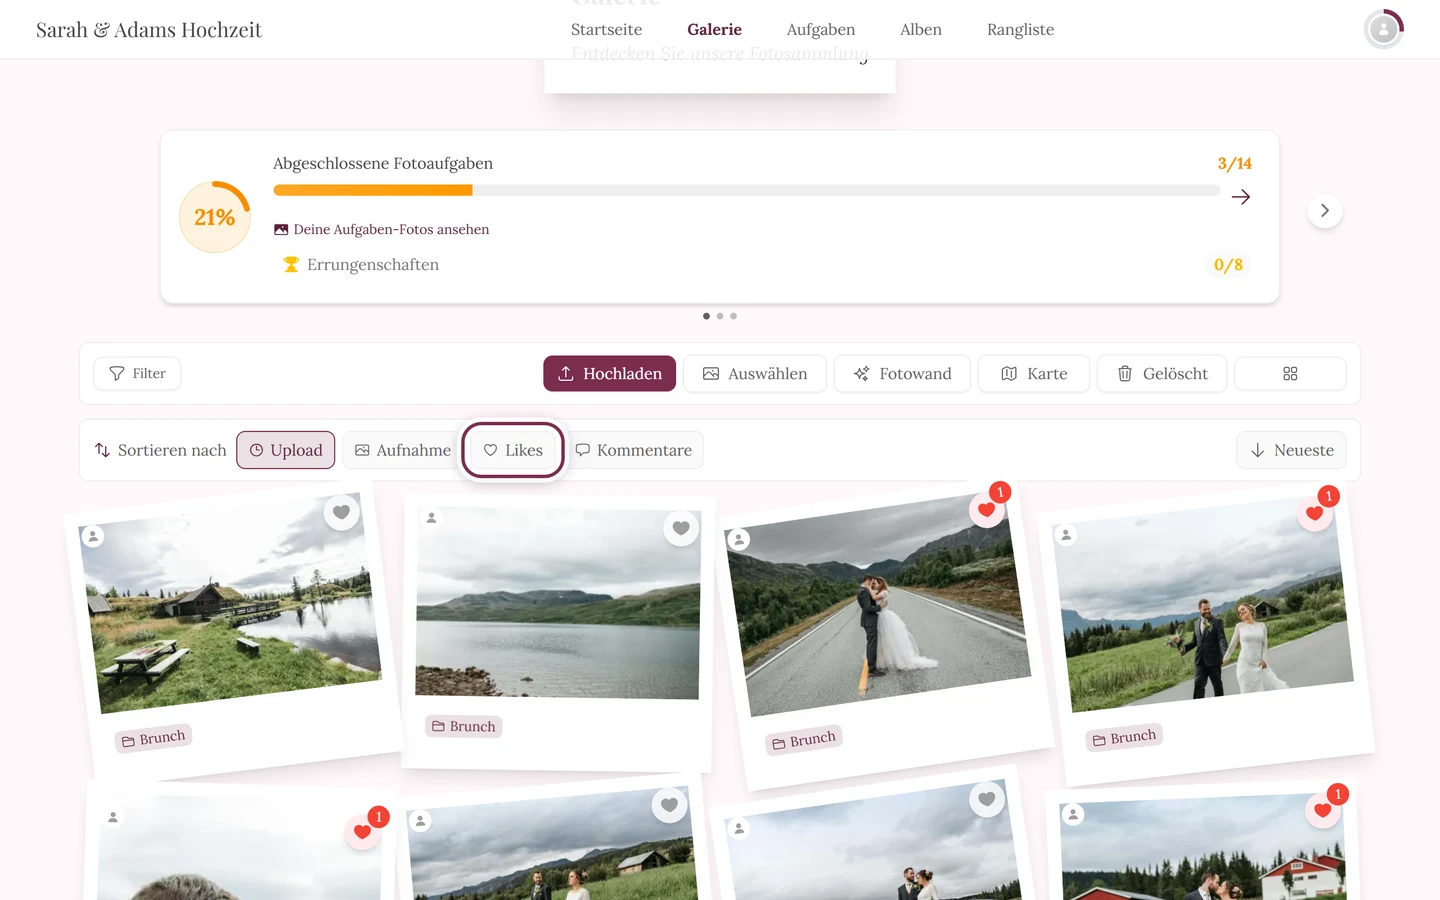Select the first carousel dot
This screenshot has height=900, width=1440.
[x=706, y=316]
